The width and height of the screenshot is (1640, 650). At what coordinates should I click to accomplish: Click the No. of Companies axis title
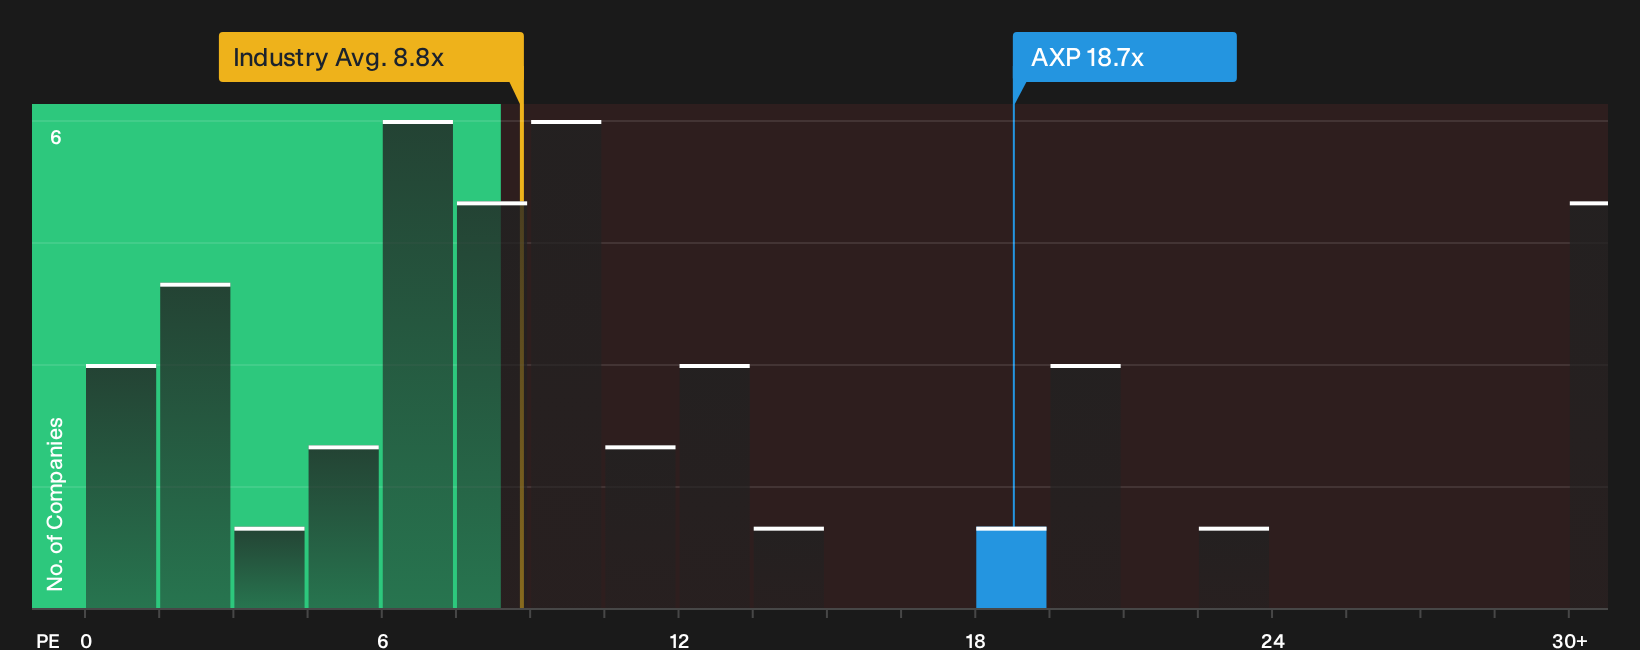55,504
